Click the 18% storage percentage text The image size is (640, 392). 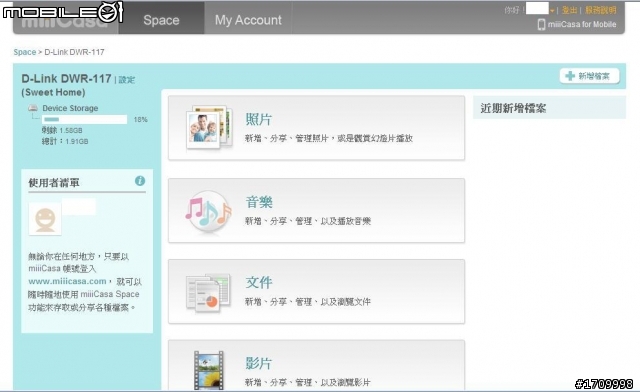click(x=140, y=120)
